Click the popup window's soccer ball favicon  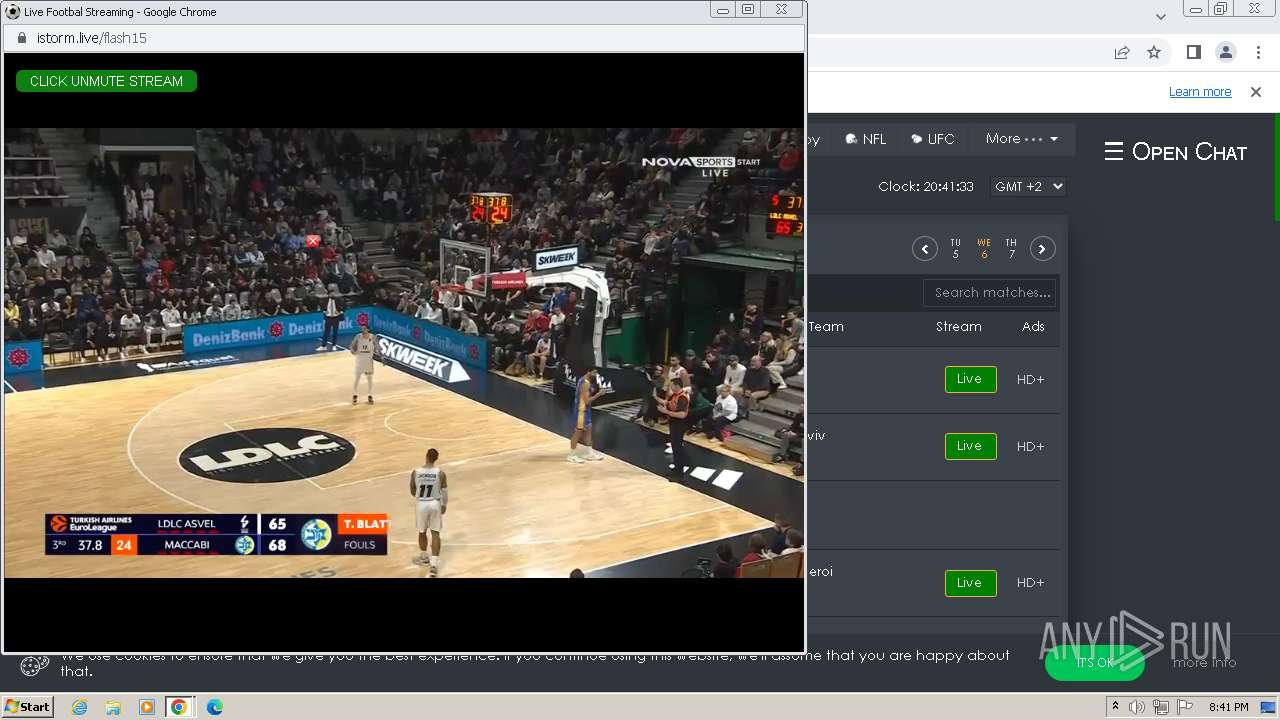tap(13, 11)
